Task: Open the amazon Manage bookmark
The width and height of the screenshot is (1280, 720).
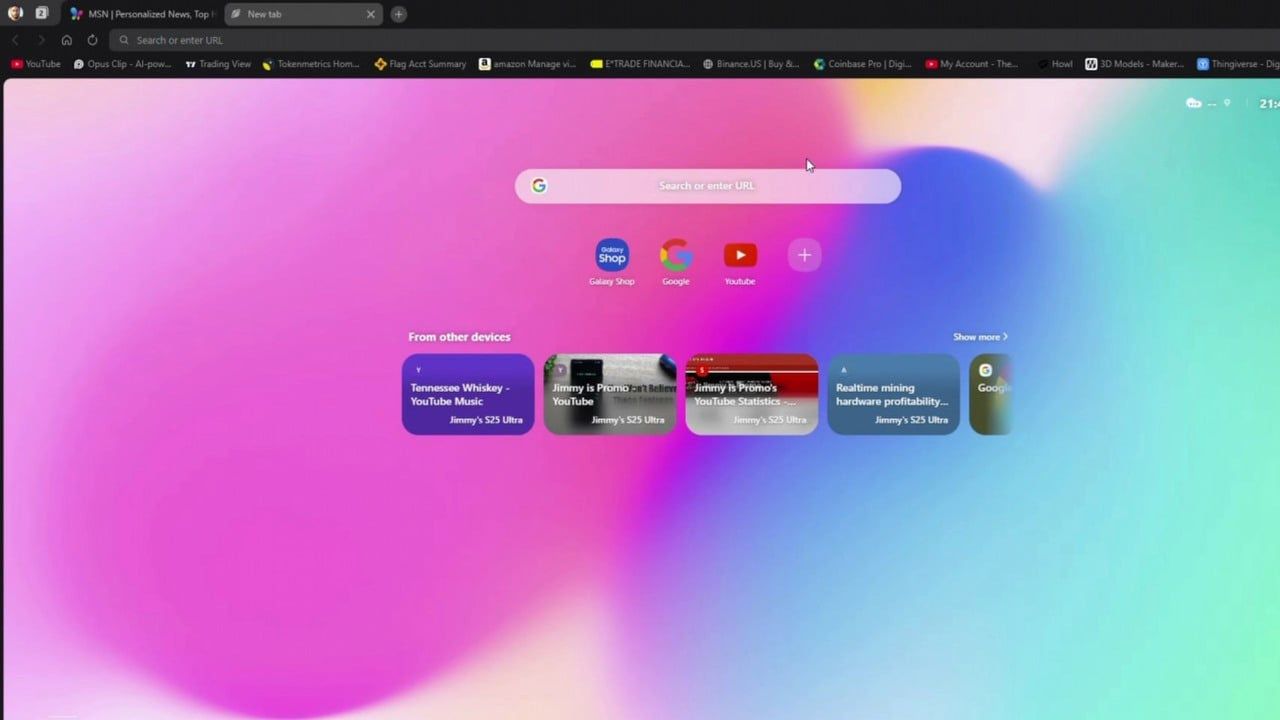Action: point(528,64)
